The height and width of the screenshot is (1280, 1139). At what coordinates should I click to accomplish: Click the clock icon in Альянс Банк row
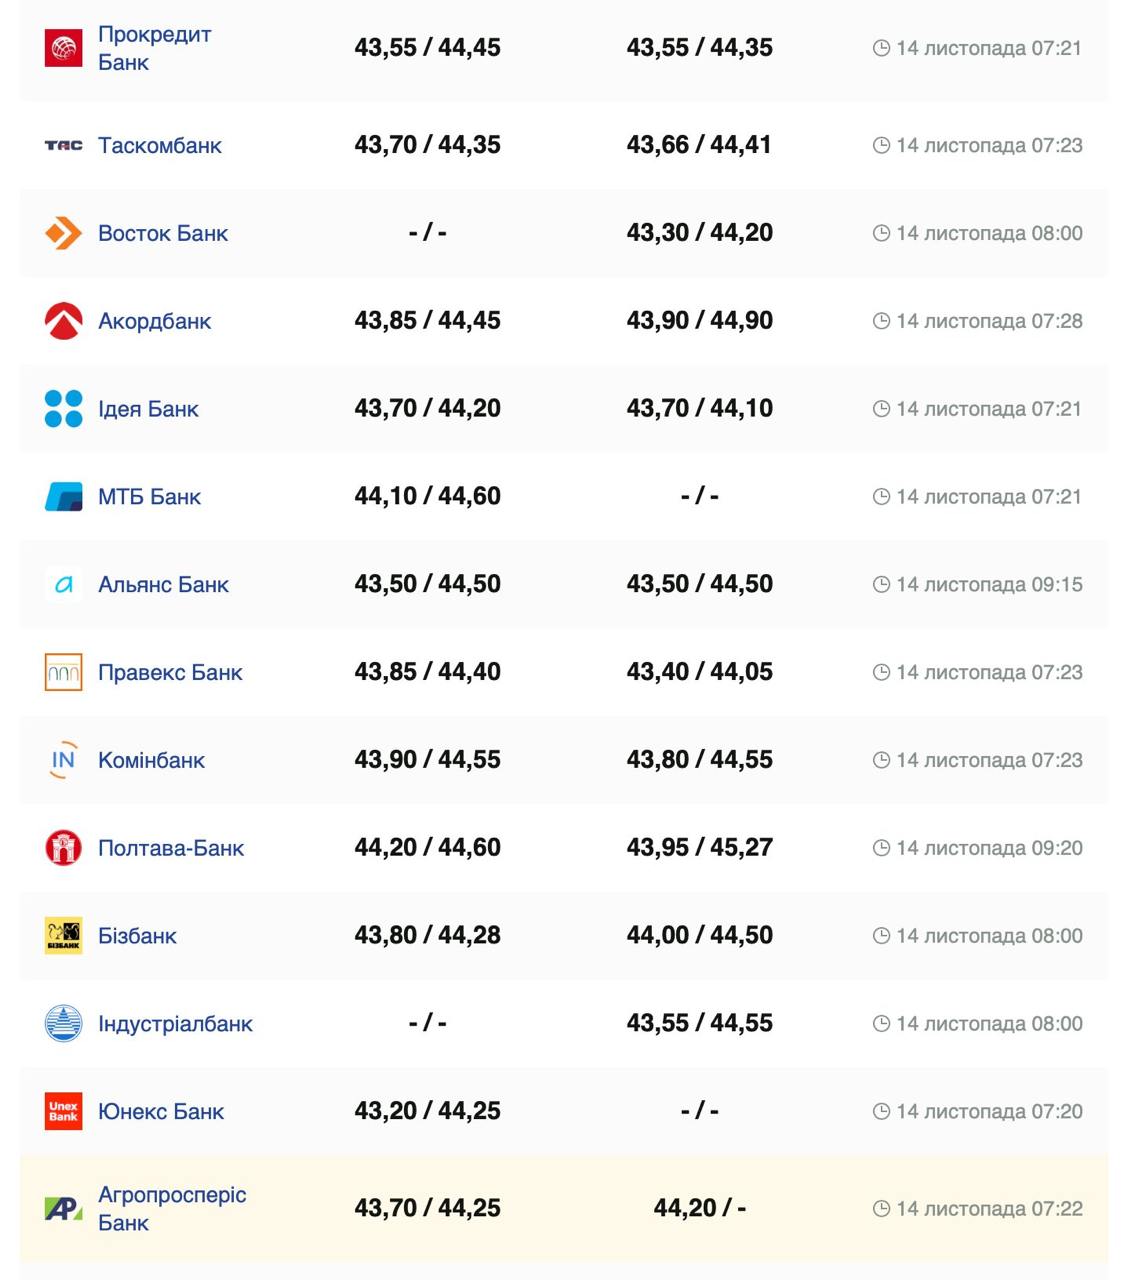(881, 585)
